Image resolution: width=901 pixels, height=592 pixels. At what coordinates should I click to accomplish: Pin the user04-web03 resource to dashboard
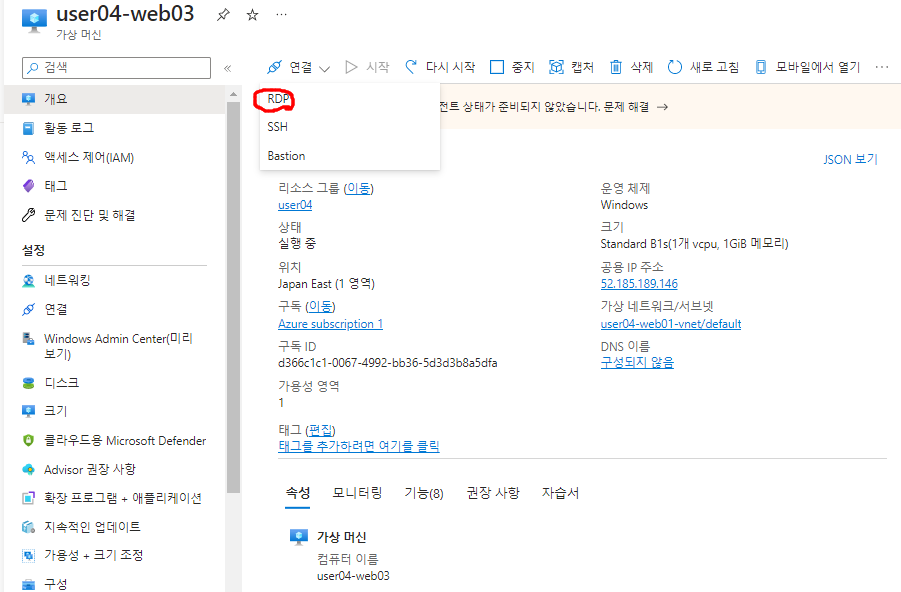[223, 15]
